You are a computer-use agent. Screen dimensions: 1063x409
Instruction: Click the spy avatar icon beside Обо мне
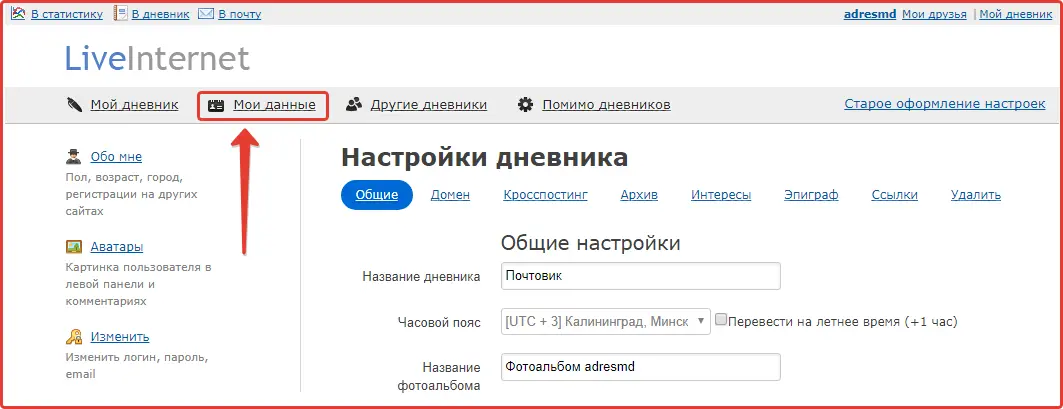click(x=73, y=157)
